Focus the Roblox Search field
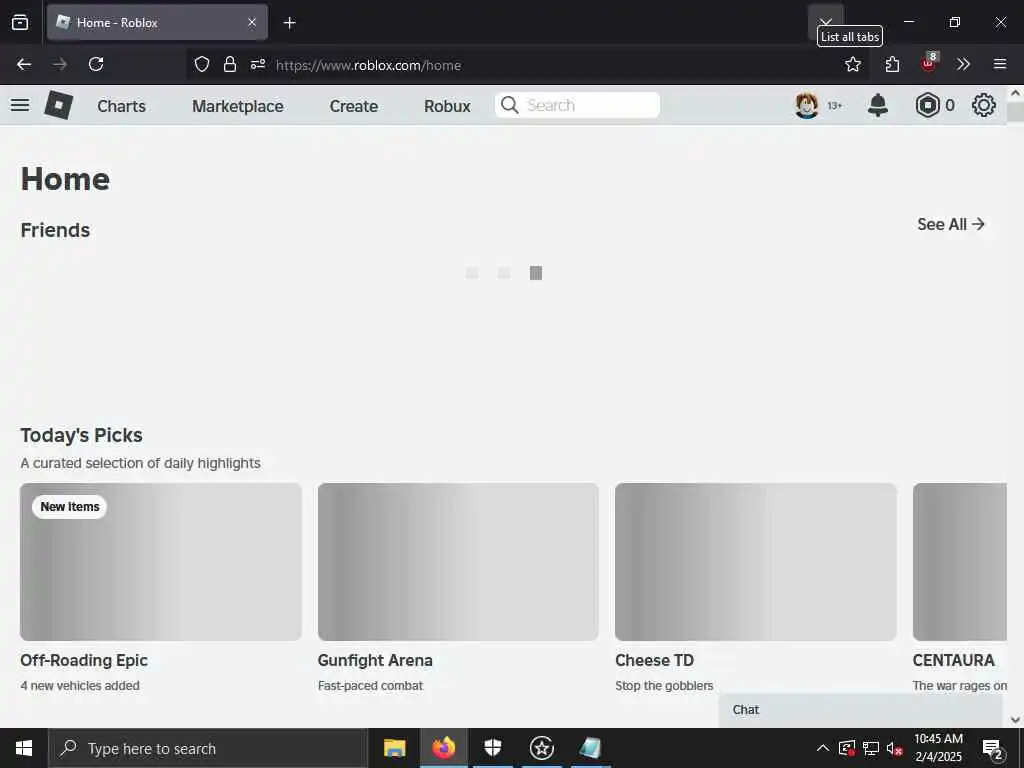 (577, 105)
